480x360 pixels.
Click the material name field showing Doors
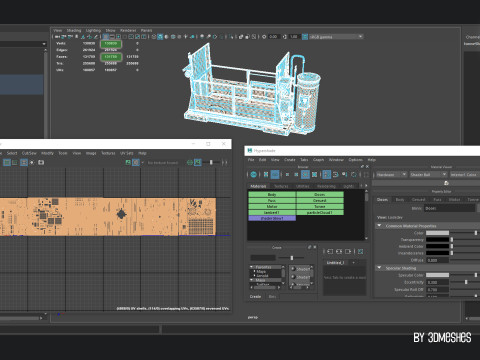pos(449,208)
